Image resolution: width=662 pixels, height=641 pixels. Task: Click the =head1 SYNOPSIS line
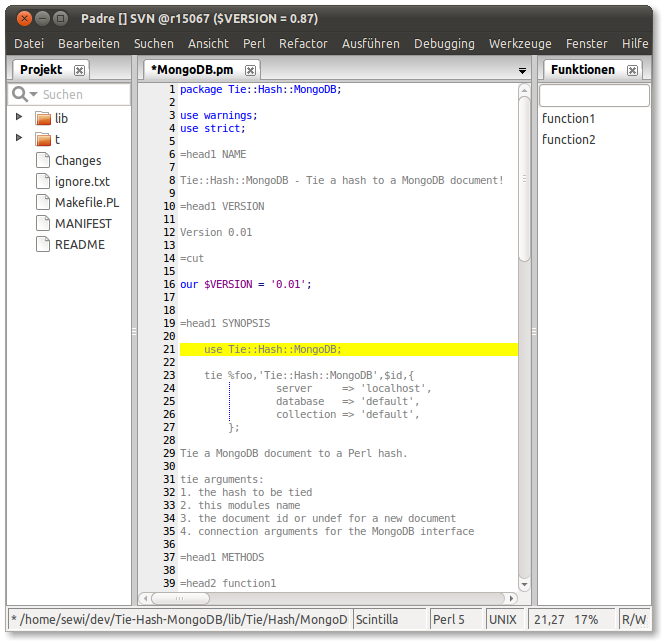click(225, 323)
